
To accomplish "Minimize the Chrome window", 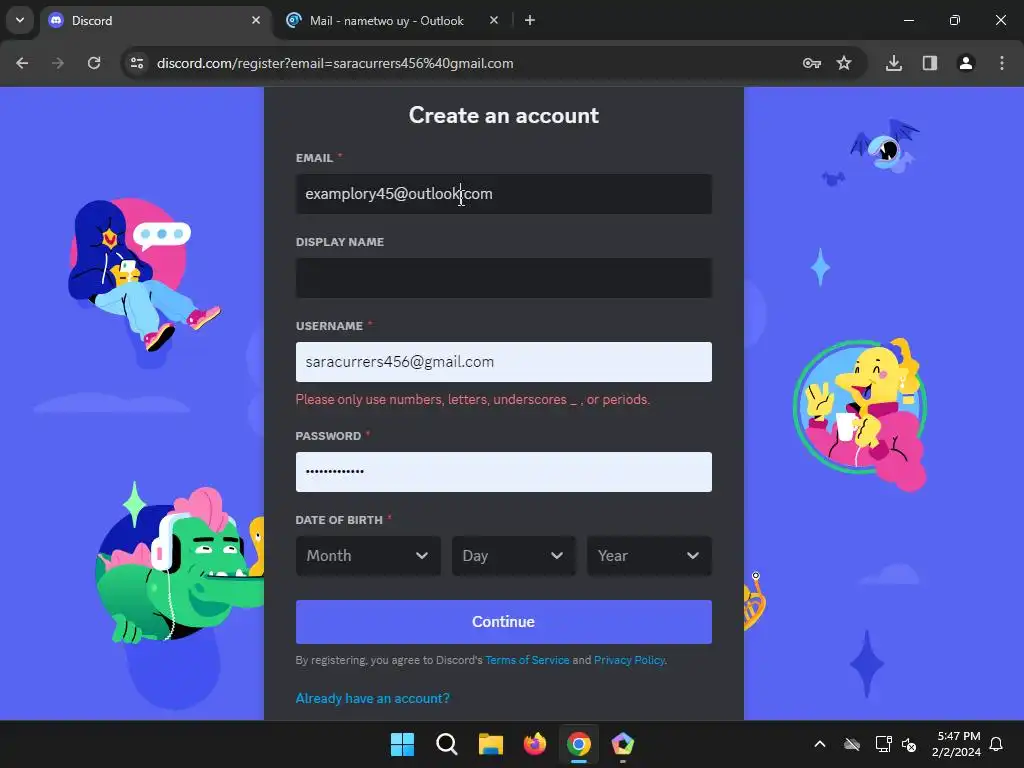I will pyautogui.click(x=908, y=20).
